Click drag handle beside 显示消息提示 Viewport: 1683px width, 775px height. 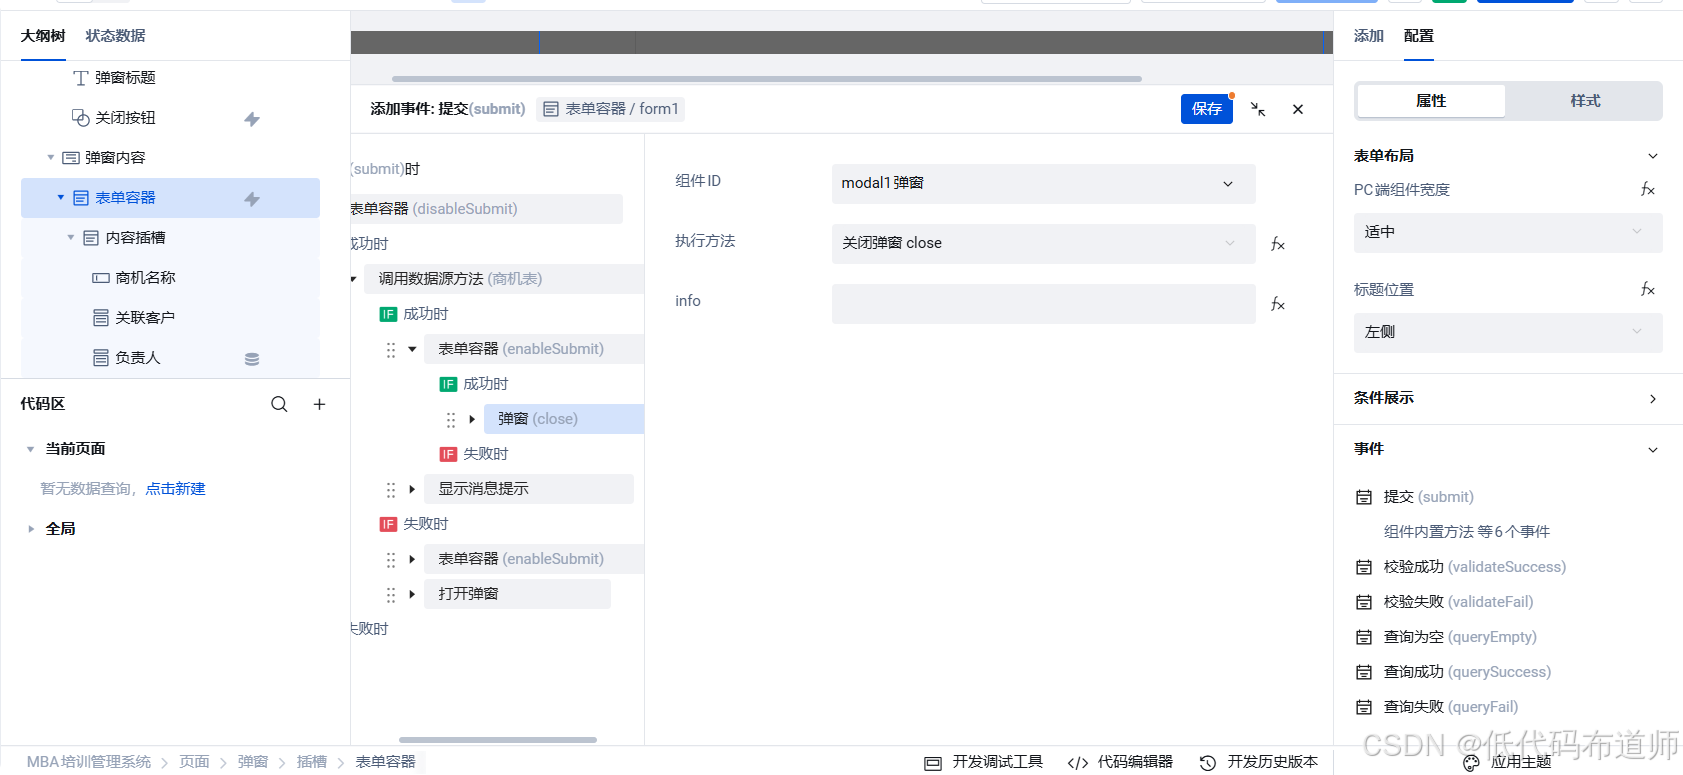click(391, 490)
